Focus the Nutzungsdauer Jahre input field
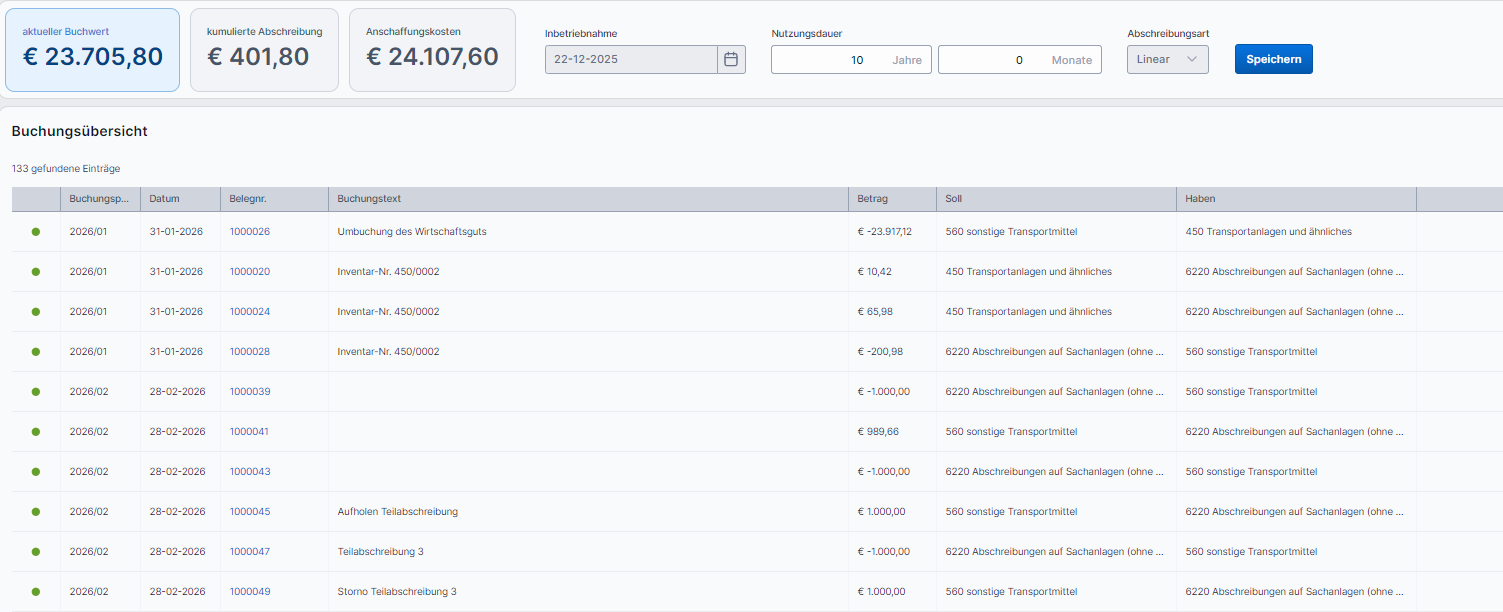Viewport: 1503px width, 612px height. coord(832,60)
